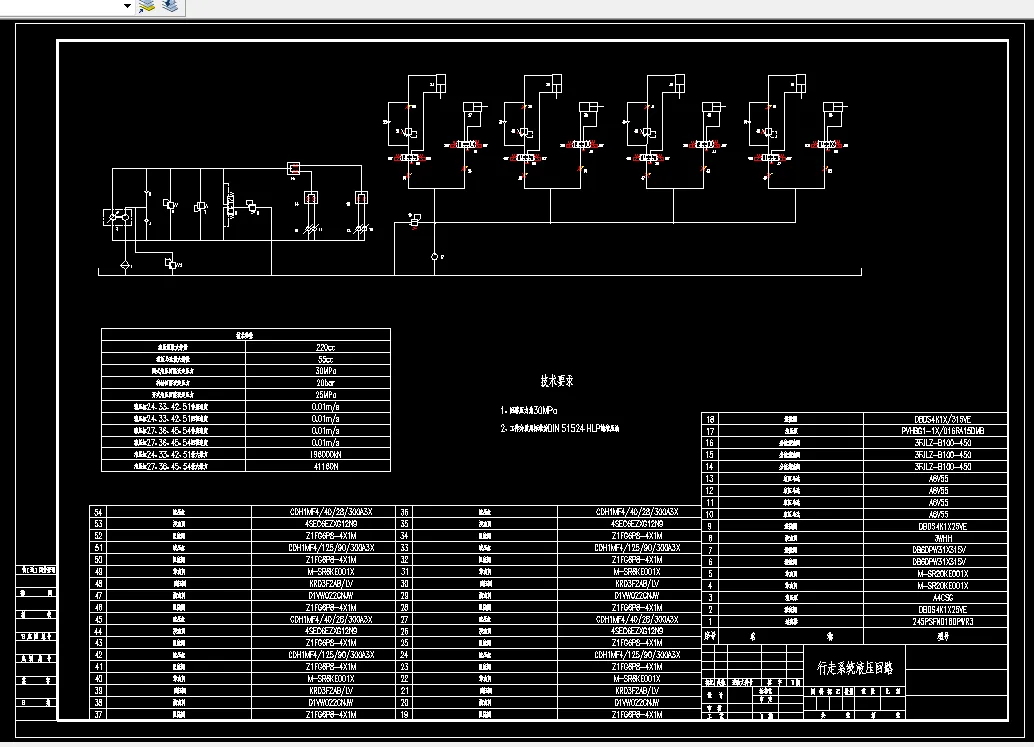Select the diamond filter symbol near tank line

[125, 265]
